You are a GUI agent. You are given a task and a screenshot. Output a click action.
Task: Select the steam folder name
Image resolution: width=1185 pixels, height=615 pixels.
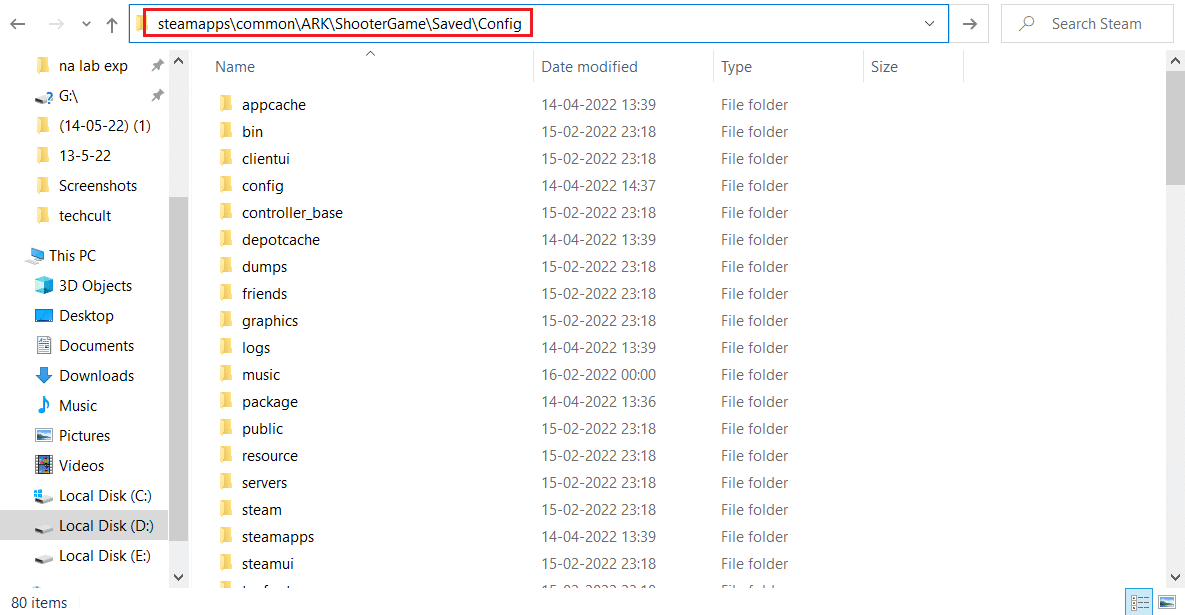[261, 510]
